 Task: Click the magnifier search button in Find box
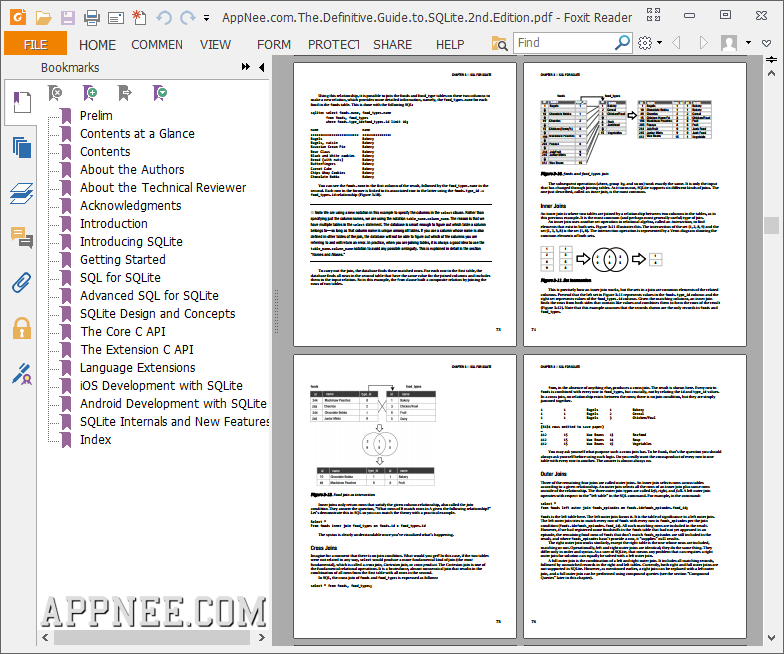tap(622, 43)
